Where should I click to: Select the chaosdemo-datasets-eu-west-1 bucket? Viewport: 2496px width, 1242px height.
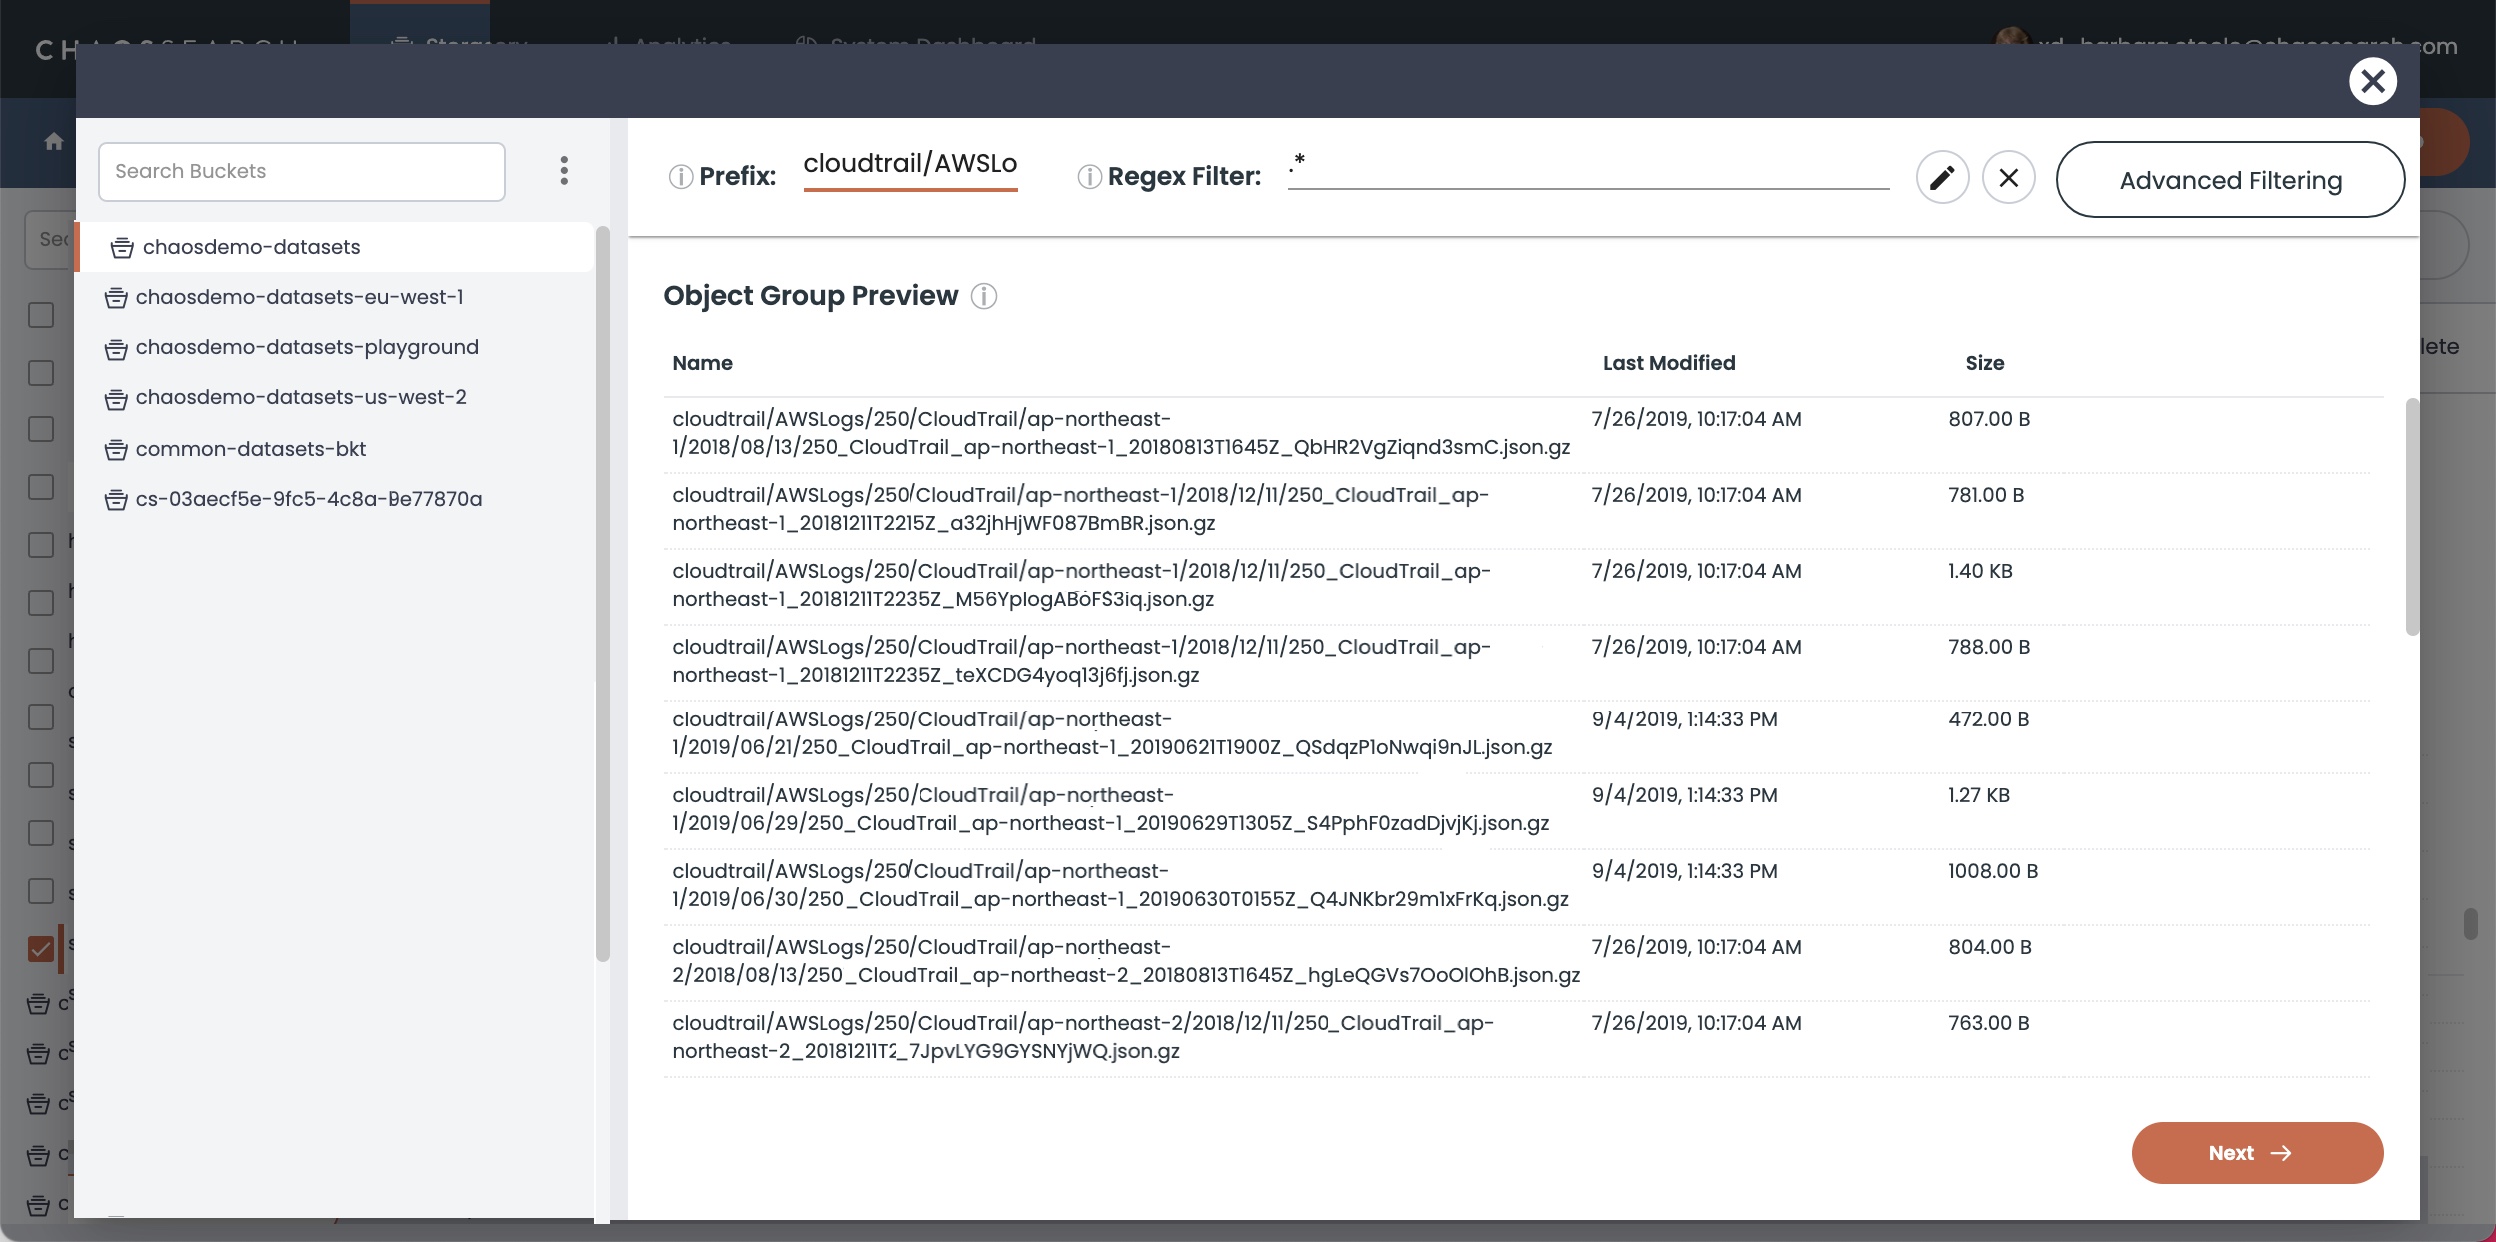coord(299,297)
